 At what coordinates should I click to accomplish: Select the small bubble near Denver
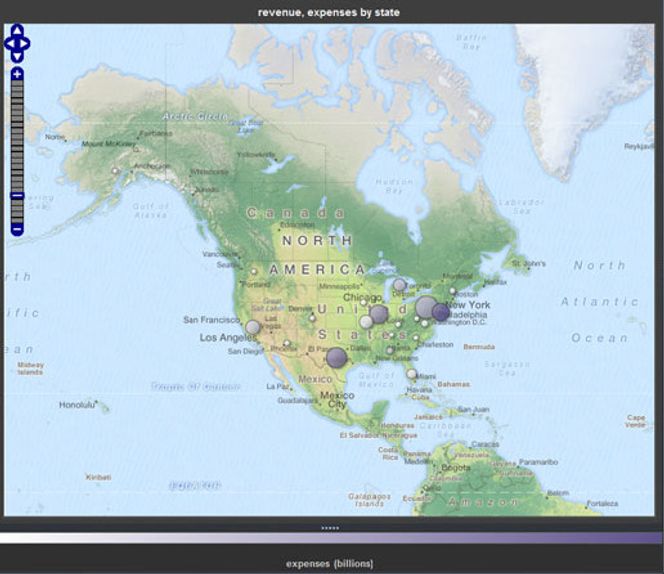pyautogui.click(x=313, y=318)
